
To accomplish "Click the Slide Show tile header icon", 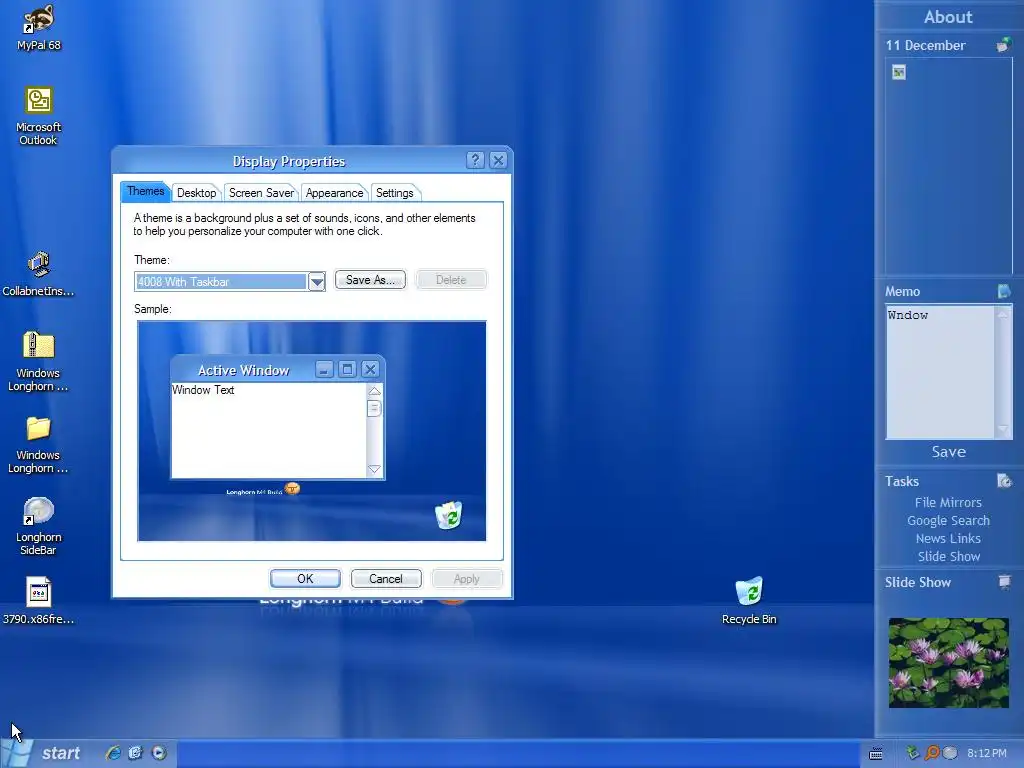I will coord(1004,581).
